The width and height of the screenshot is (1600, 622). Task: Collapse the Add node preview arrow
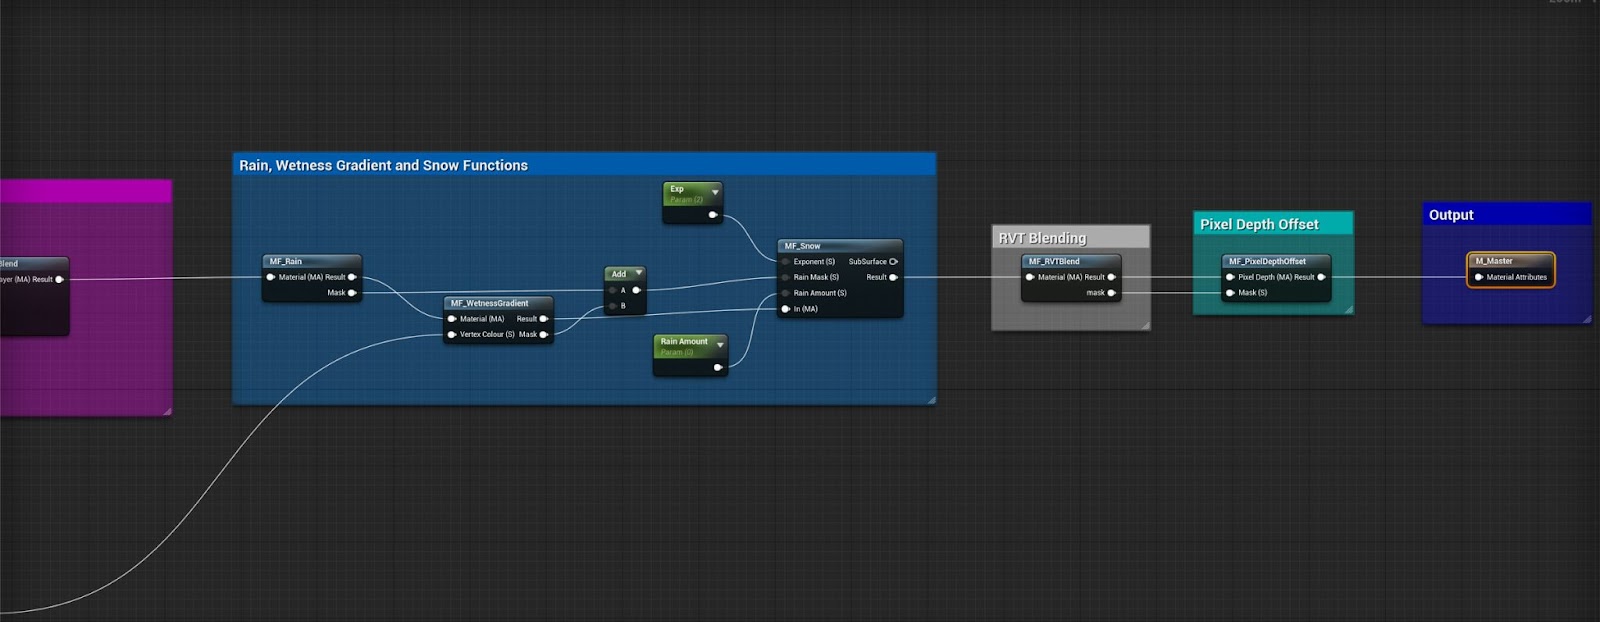[x=638, y=273]
